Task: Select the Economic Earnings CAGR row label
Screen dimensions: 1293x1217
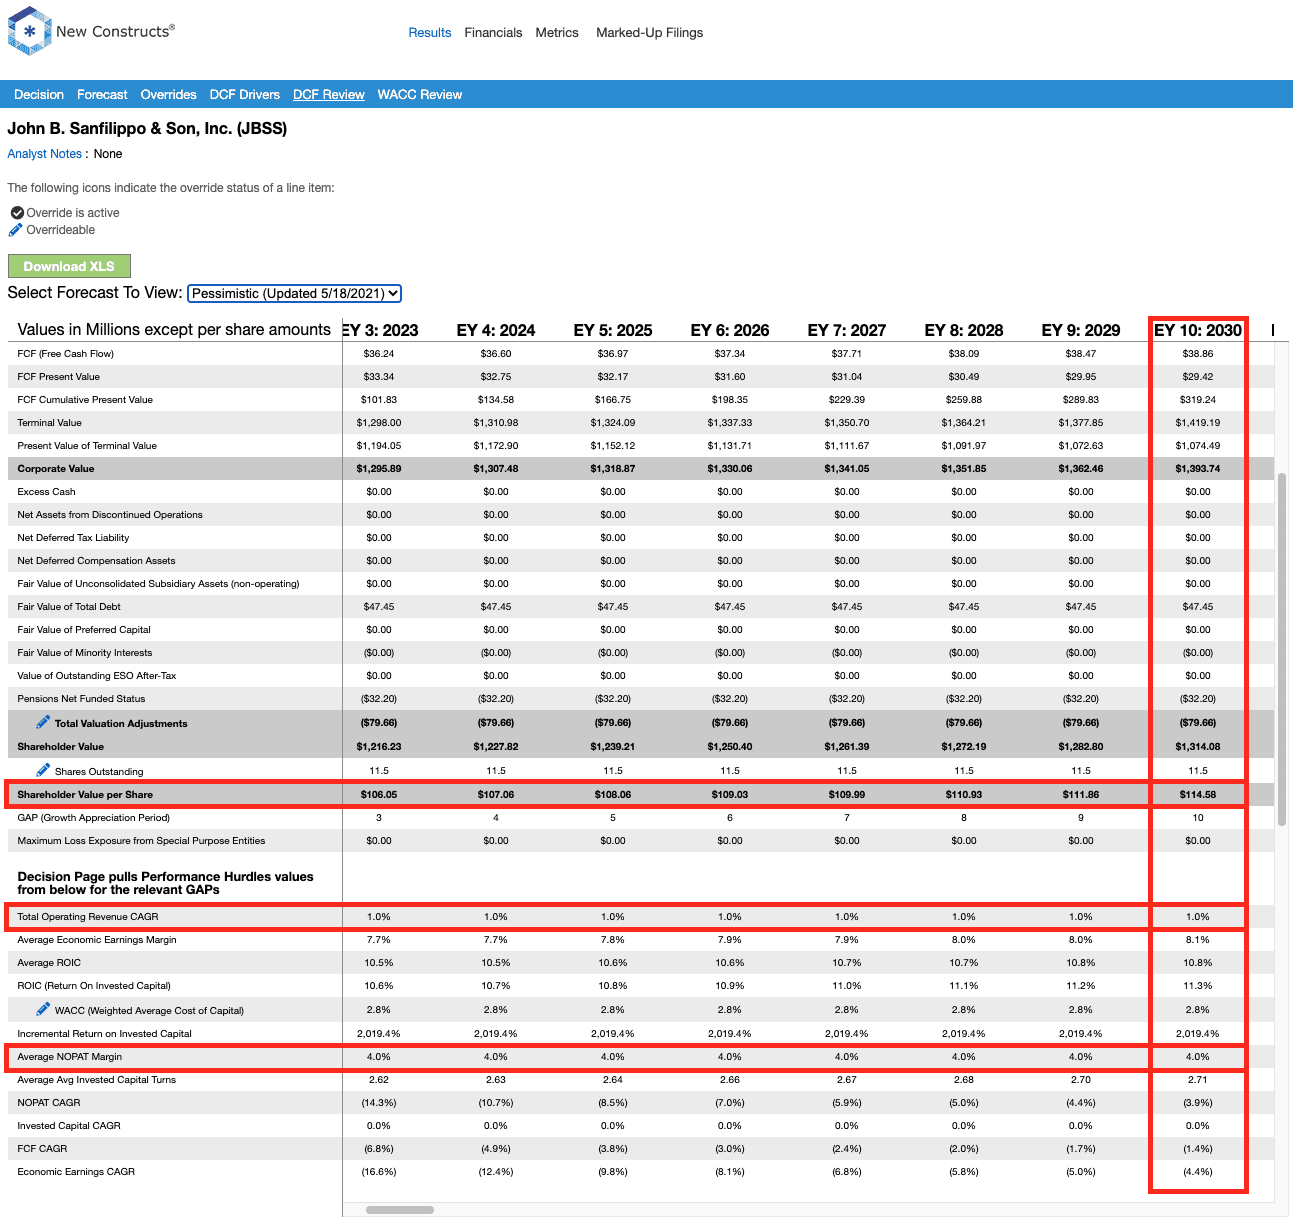Action: click(x=76, y=1172)
